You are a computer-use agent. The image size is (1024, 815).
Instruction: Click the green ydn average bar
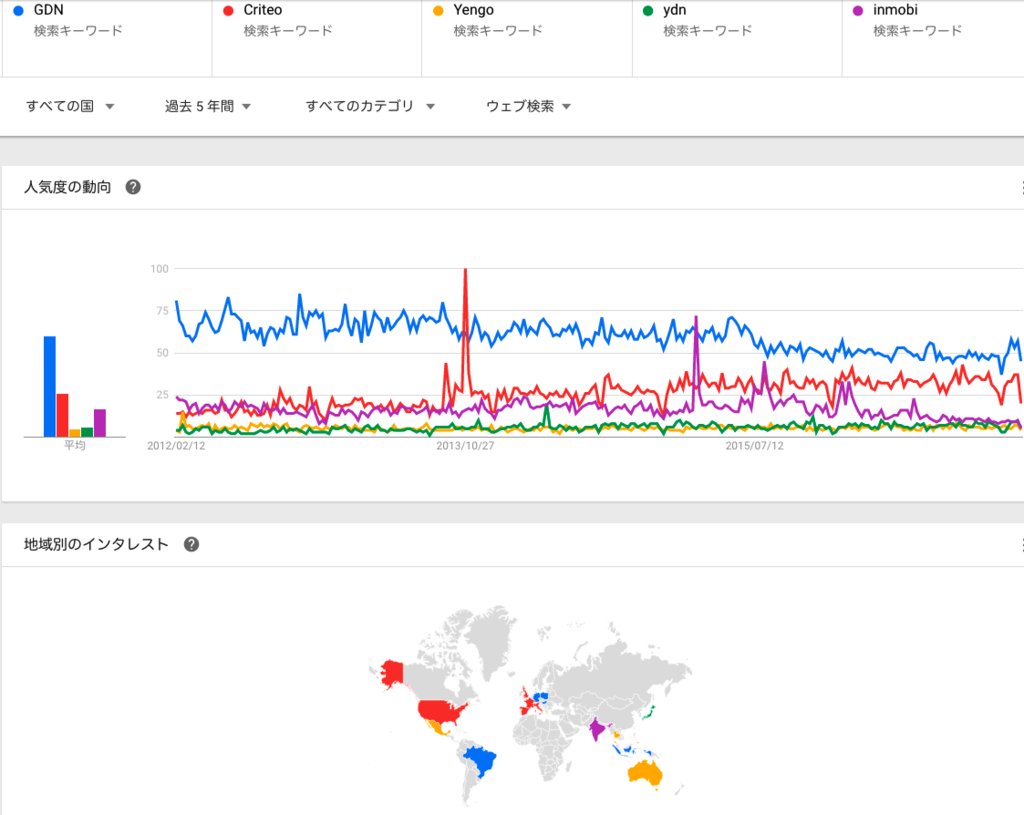87,432
